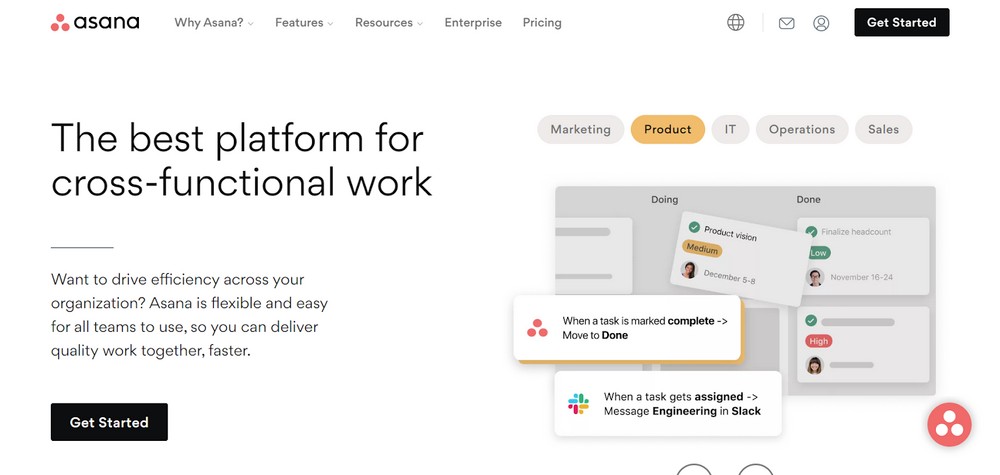Screen dimensions: 1000x475
Task: Go to Pricing page
Action: (x=542, y=23)
